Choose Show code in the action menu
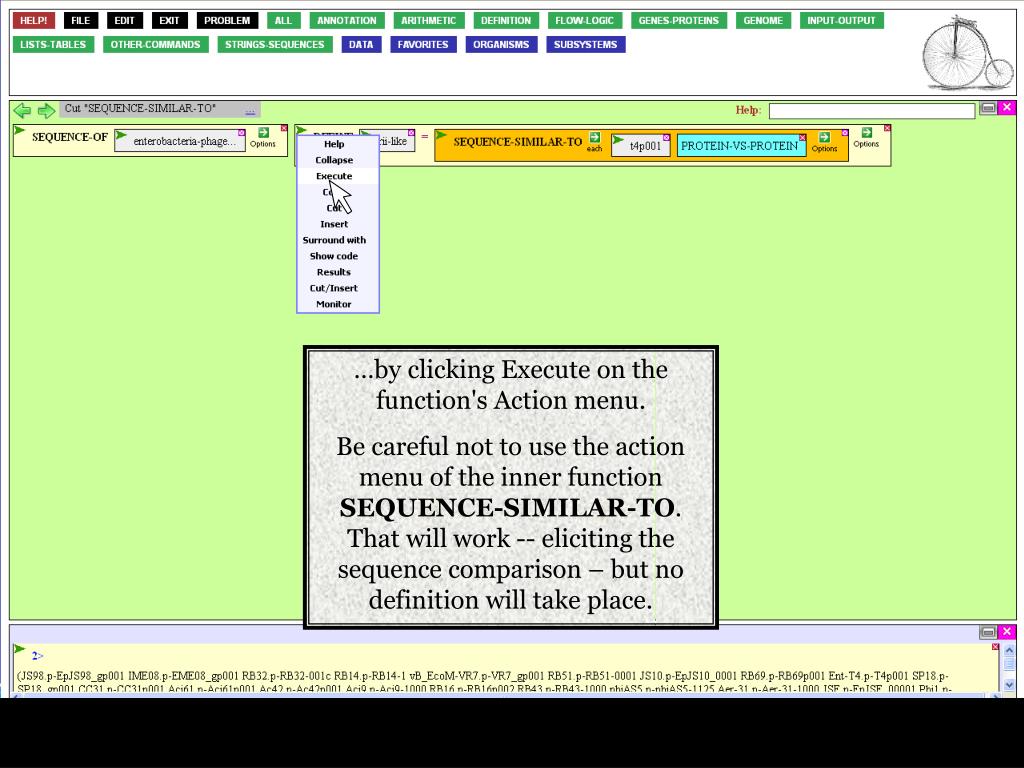This screenshot has width=1024, height=768. [334, 256]
